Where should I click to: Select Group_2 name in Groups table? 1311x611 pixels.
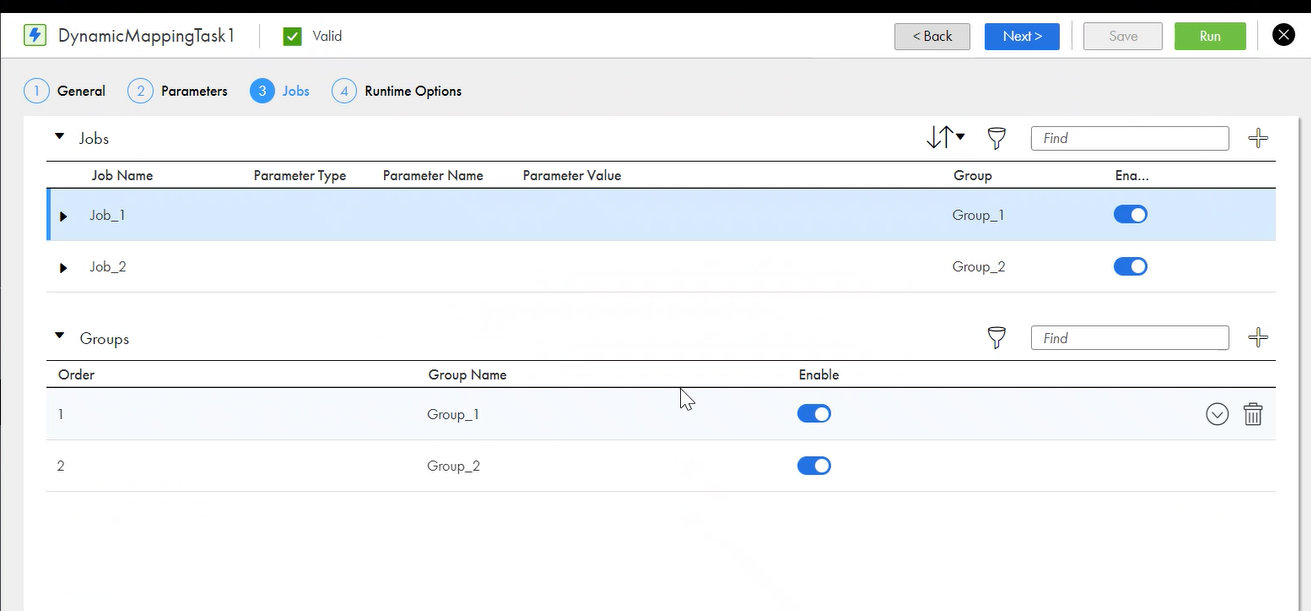tap(454, 466)
